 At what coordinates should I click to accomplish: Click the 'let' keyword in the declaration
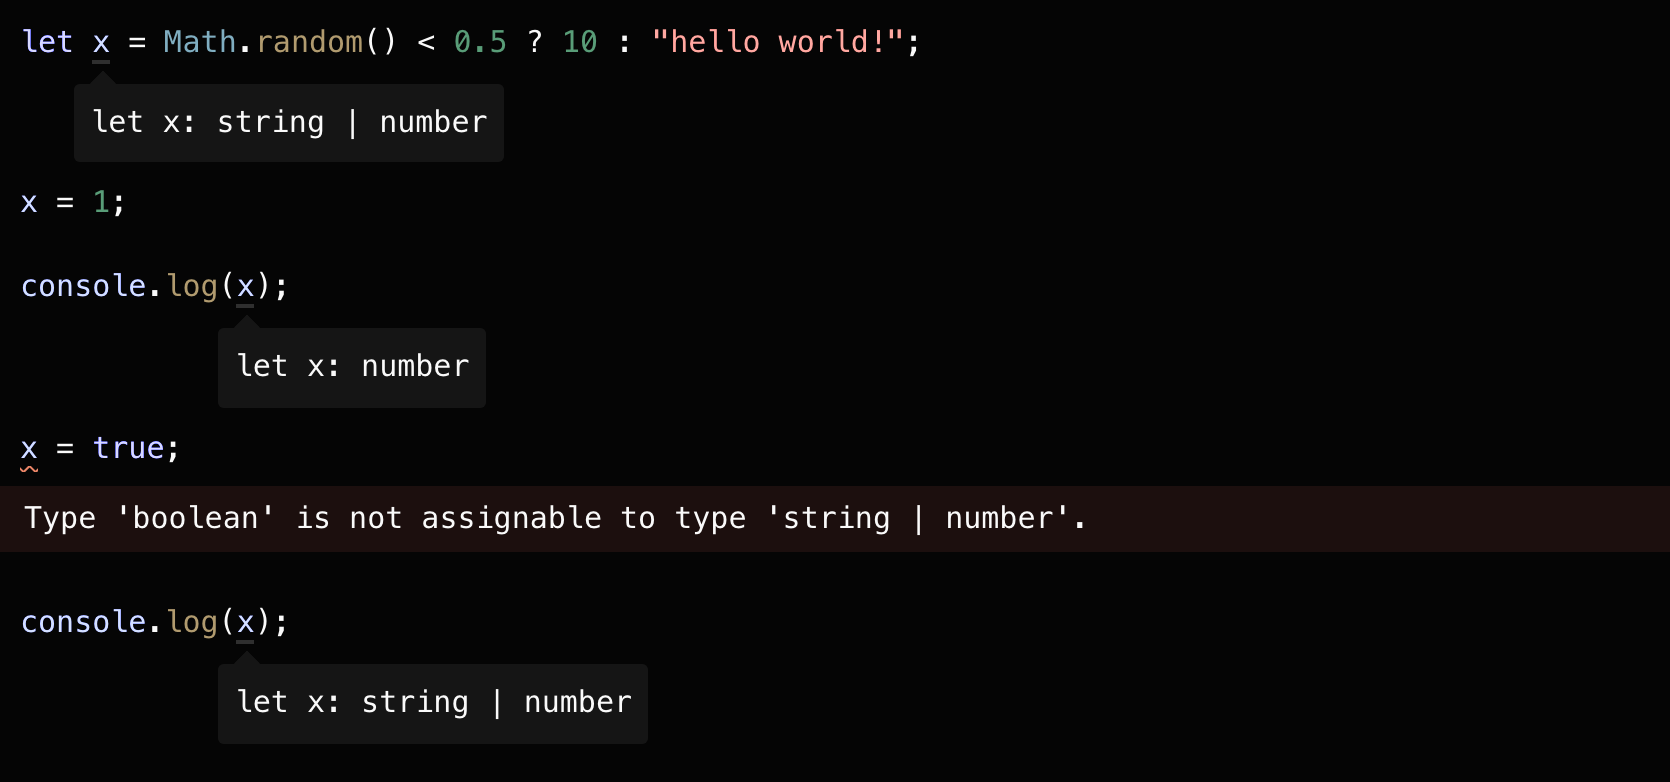(x=47, y=42)
